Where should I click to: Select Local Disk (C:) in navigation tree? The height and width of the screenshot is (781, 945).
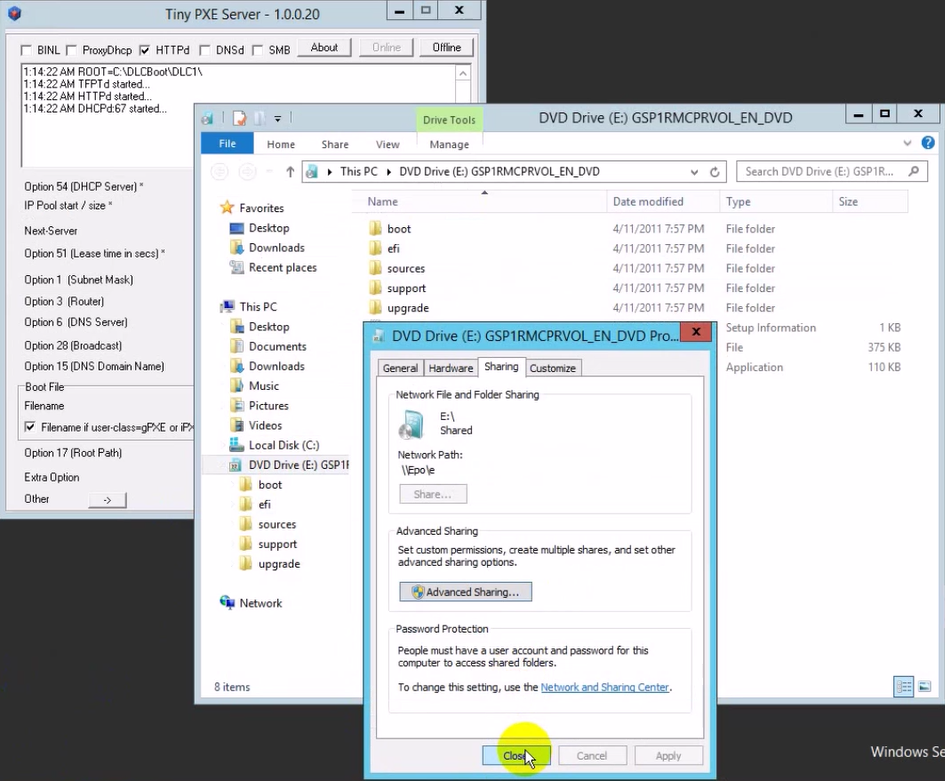[283, 445]
